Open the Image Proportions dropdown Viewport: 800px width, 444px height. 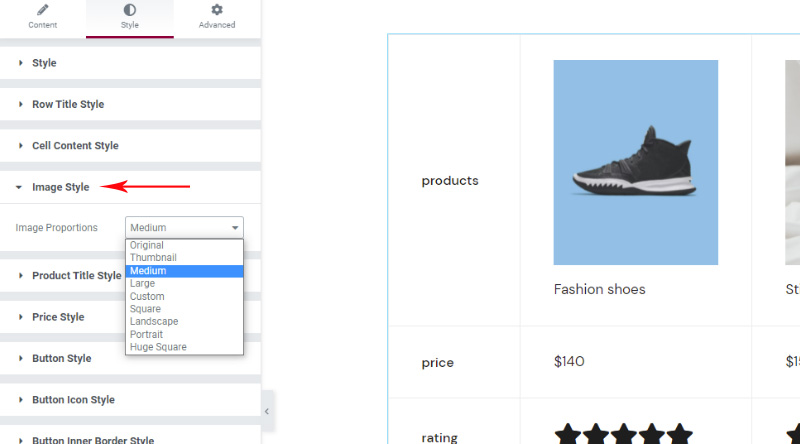(184, 228)
